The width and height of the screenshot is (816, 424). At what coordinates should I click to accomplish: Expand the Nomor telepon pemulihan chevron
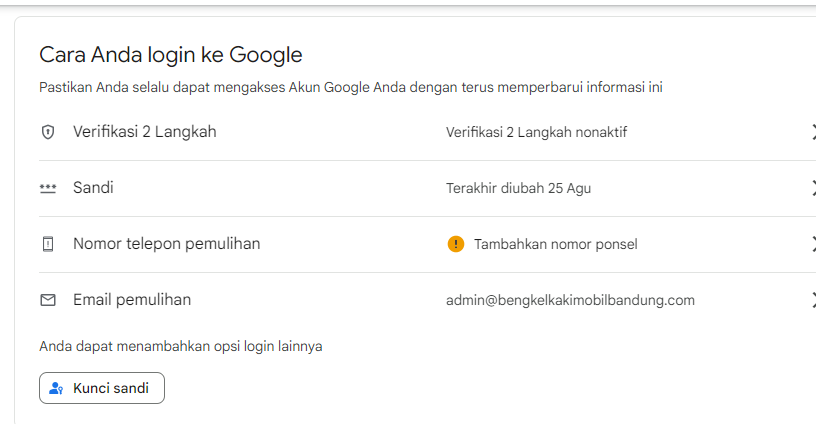click(813, 244)
